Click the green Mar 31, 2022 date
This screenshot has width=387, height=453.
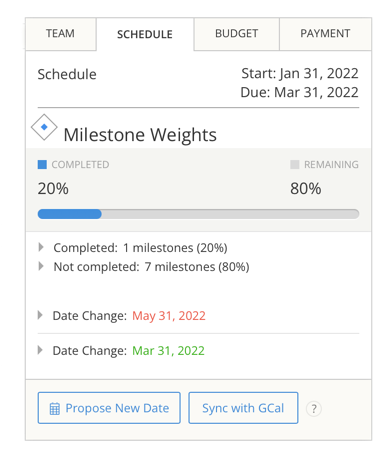[x=168, y=351]
